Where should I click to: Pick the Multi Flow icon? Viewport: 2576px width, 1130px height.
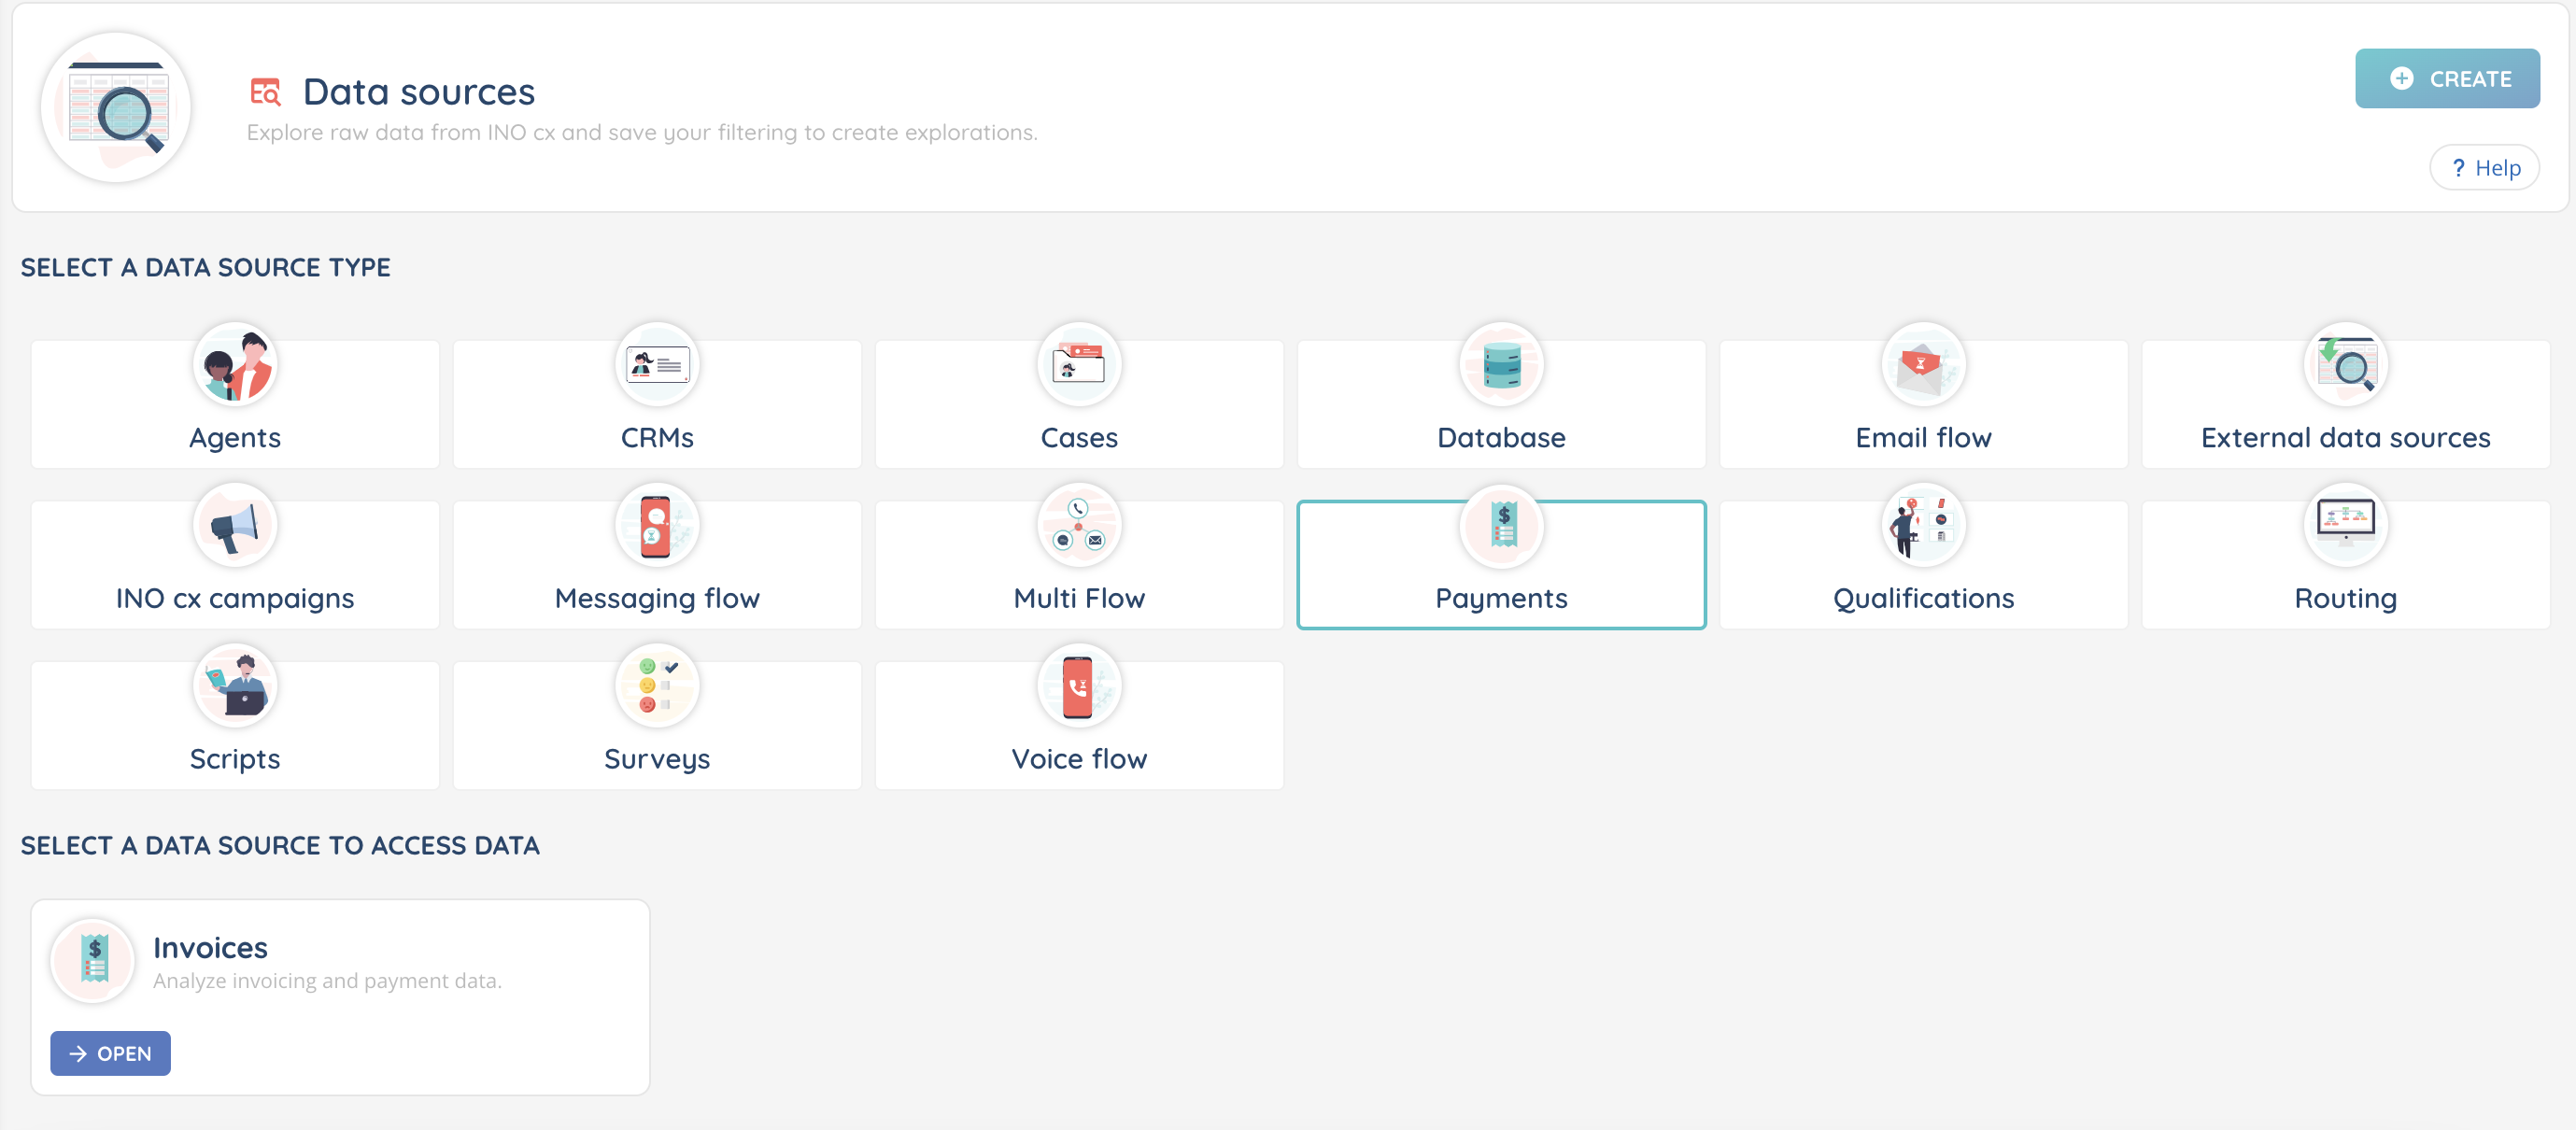click(1079, 526)
